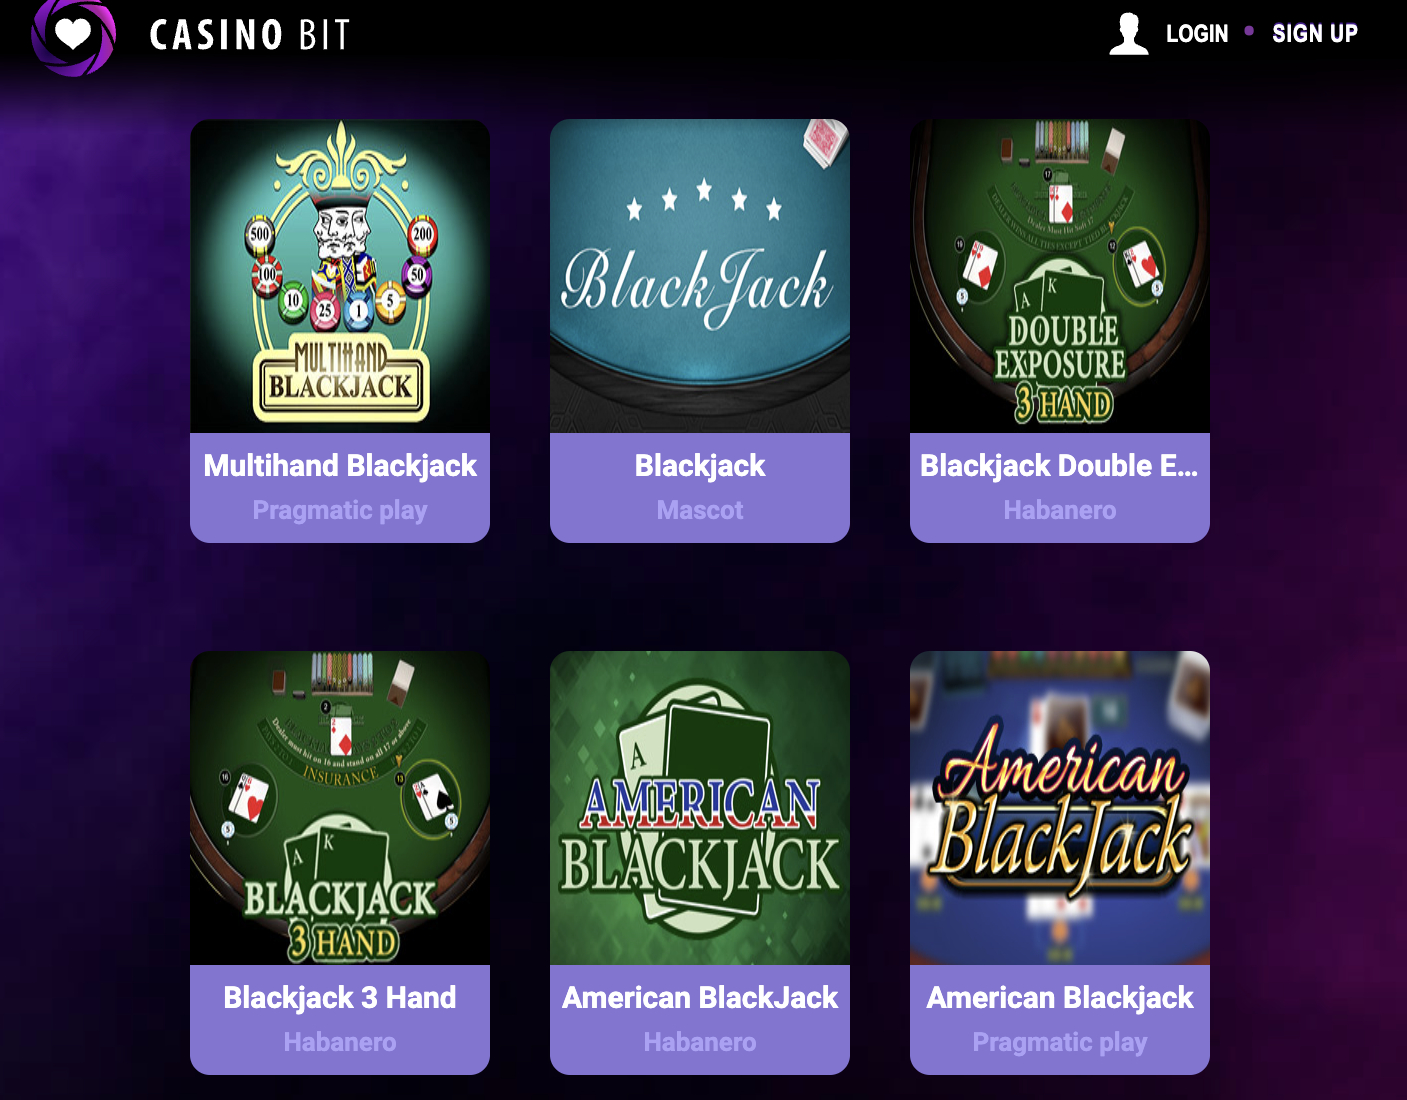
Task: Click the Habanero label under Blackjack Double Exposure
Action: click(x=1060, y=510)
